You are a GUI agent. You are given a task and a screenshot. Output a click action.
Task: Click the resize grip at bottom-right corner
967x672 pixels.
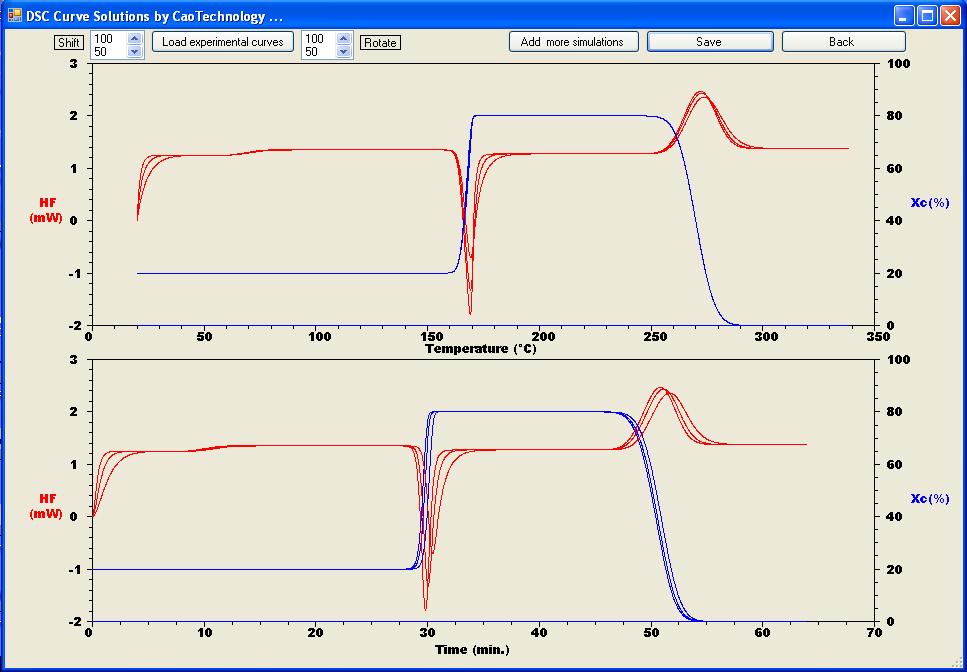[958, 663]
